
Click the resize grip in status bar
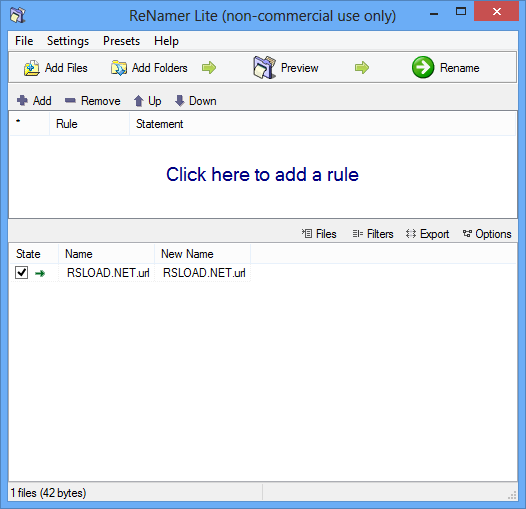click(x=512, y=495)
